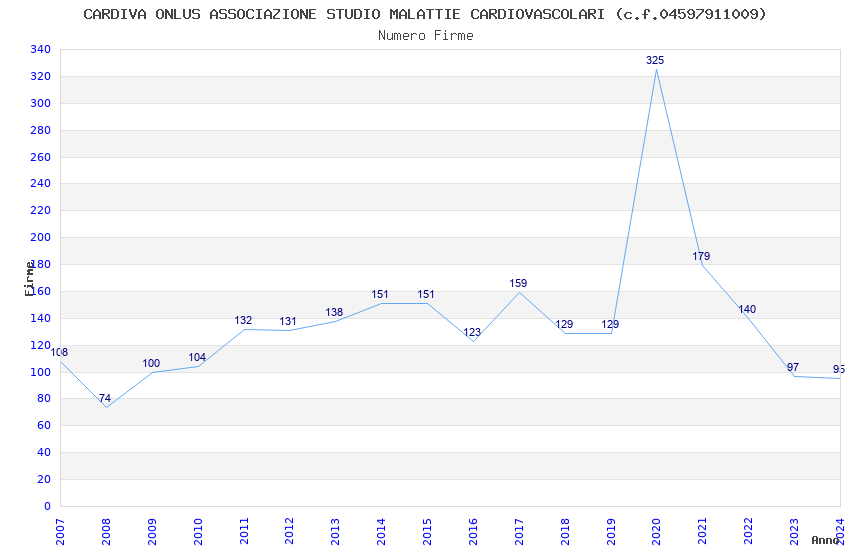Click x-axis year label 2016
850x550 pixels.
click(473, 531)
